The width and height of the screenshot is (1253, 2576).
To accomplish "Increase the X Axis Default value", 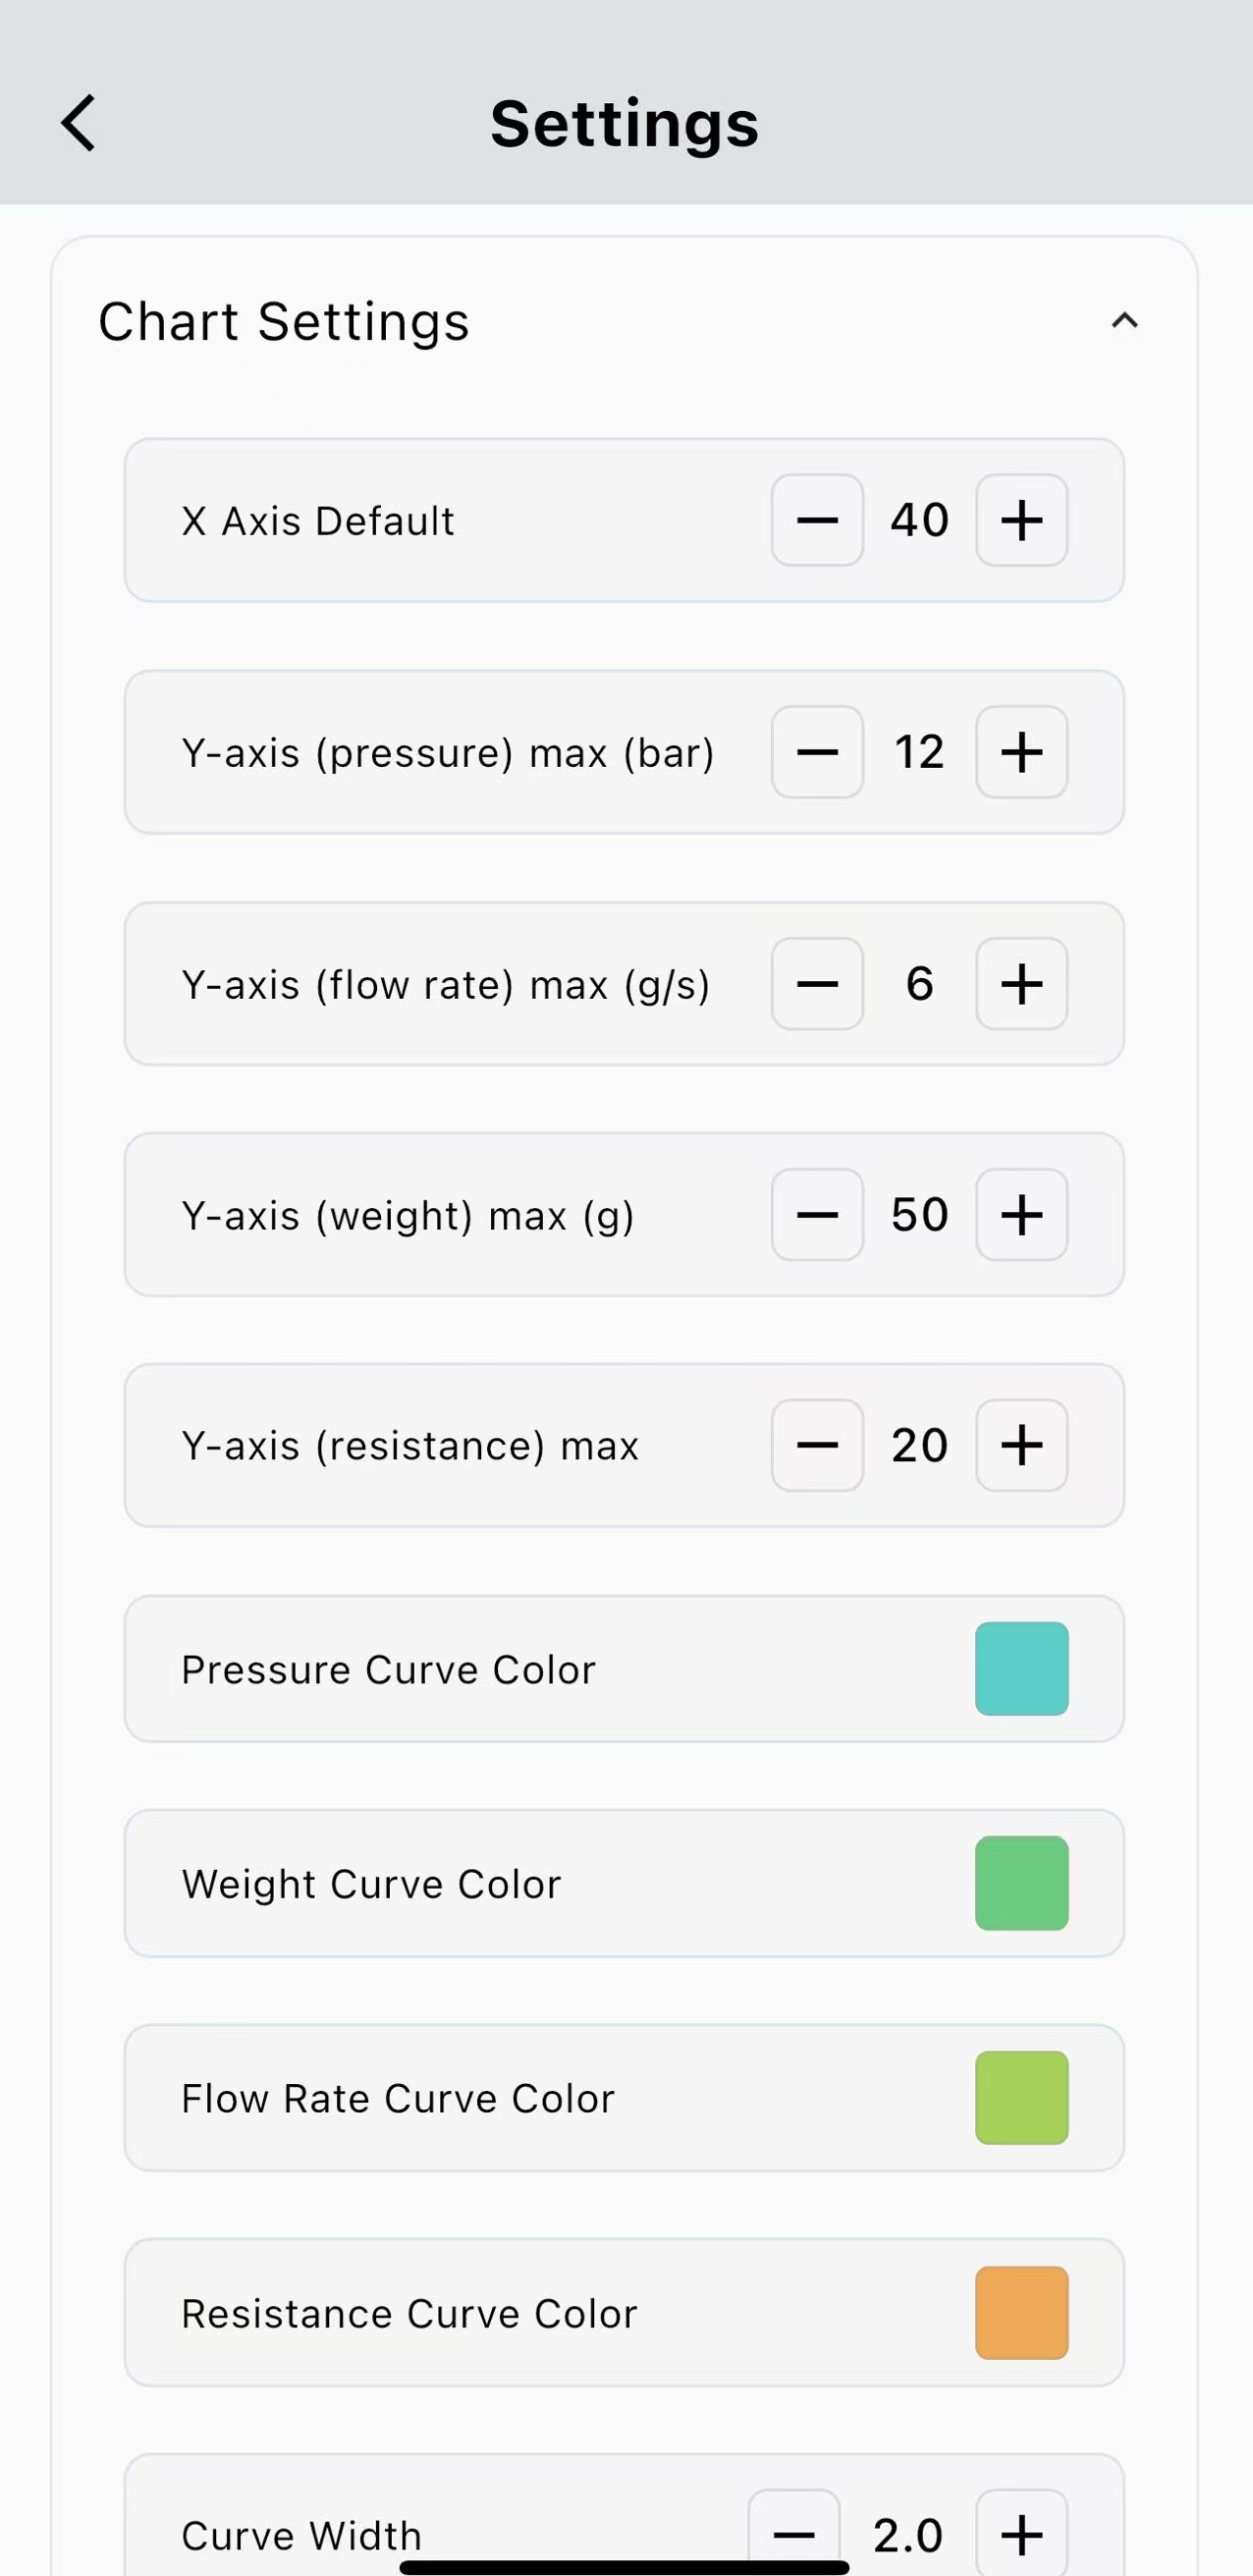I will point(1021,519).
